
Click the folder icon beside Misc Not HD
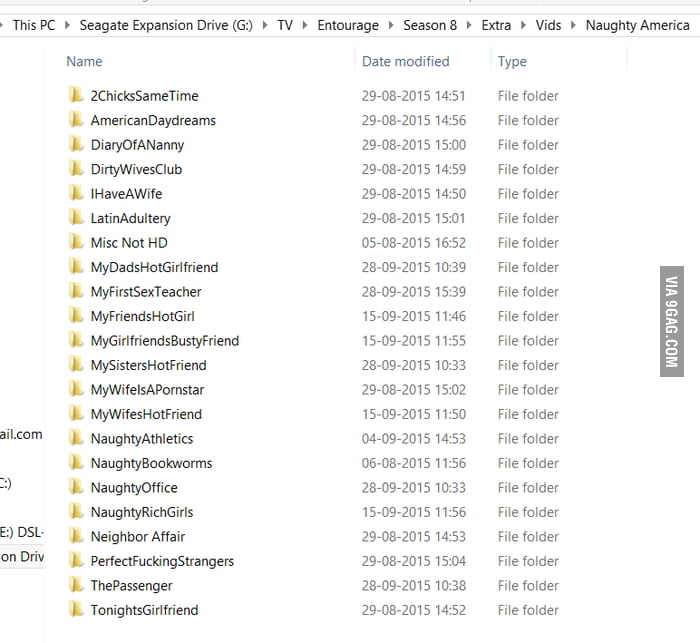pos(76,242)
